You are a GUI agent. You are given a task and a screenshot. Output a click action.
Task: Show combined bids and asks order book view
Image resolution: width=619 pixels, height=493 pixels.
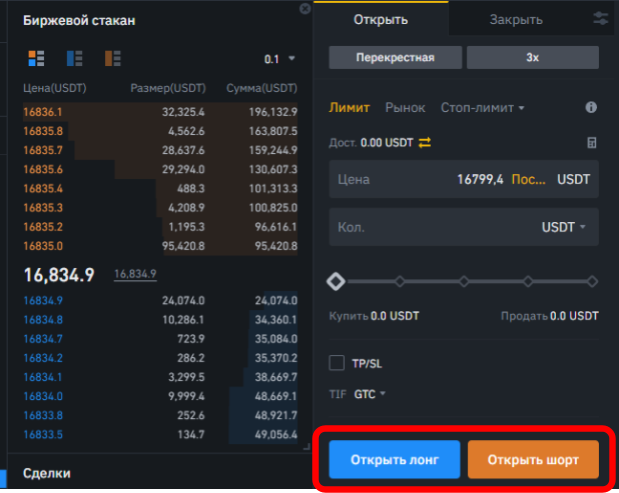pyautogui.click(x=28, y=59)
